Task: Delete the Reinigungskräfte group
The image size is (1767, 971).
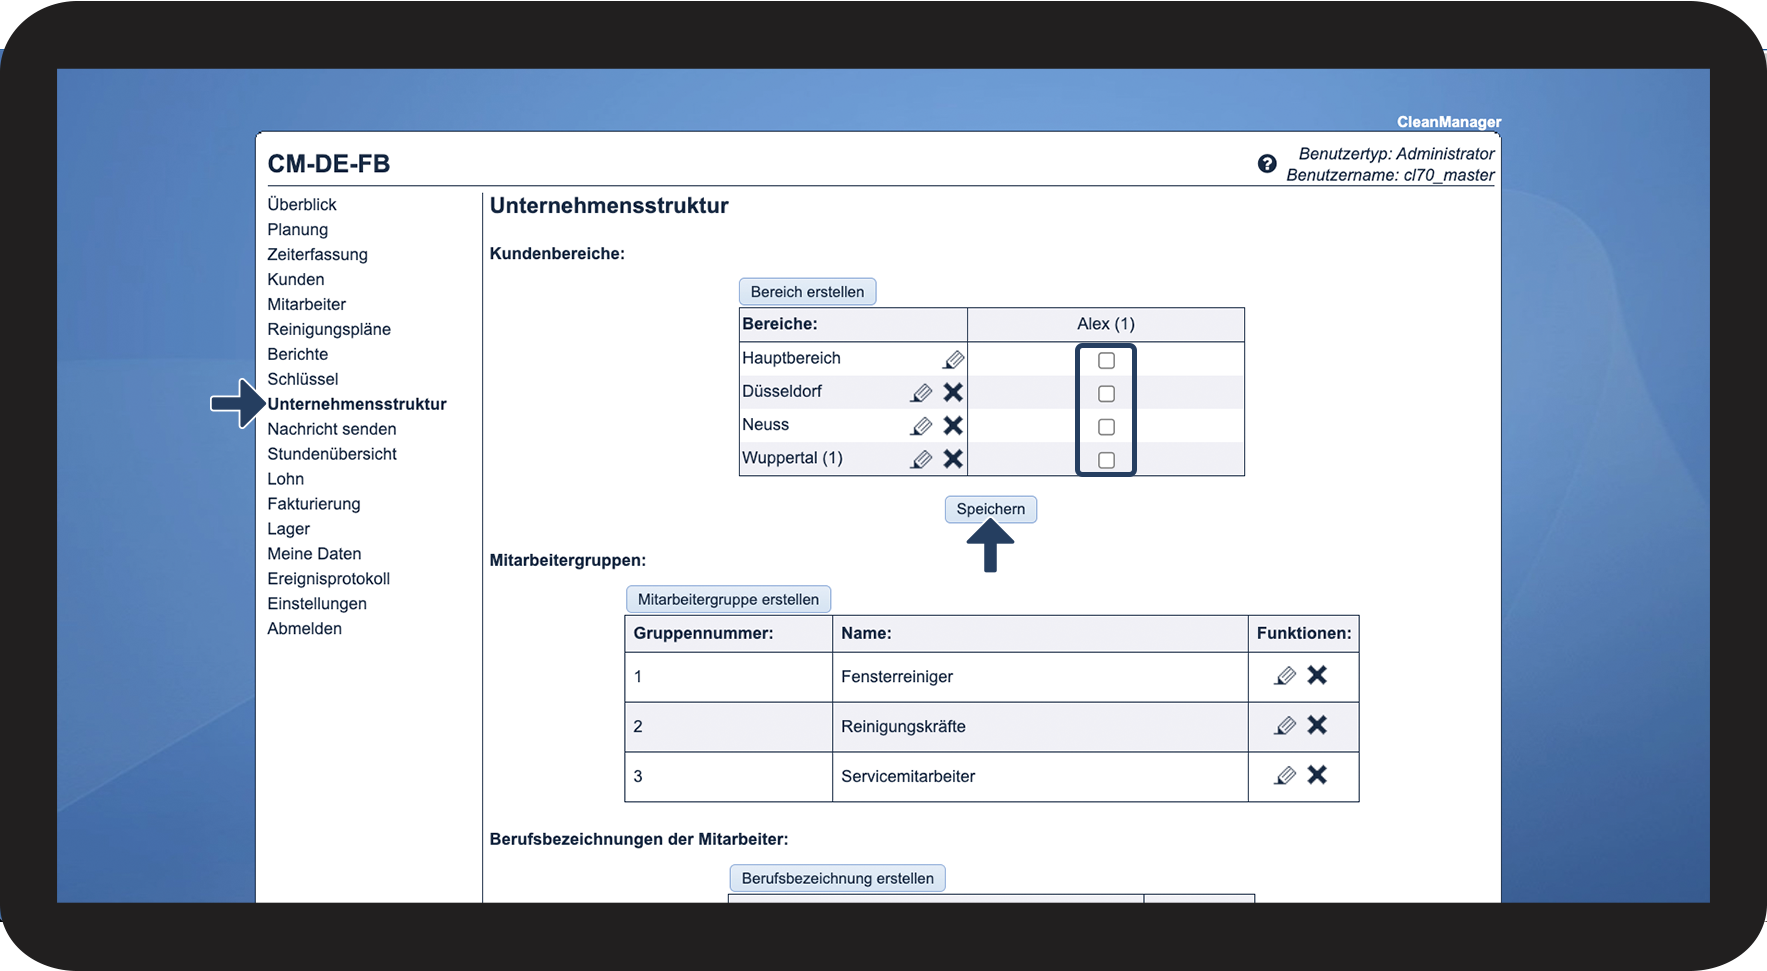Action: click(x=1317, y=725)
